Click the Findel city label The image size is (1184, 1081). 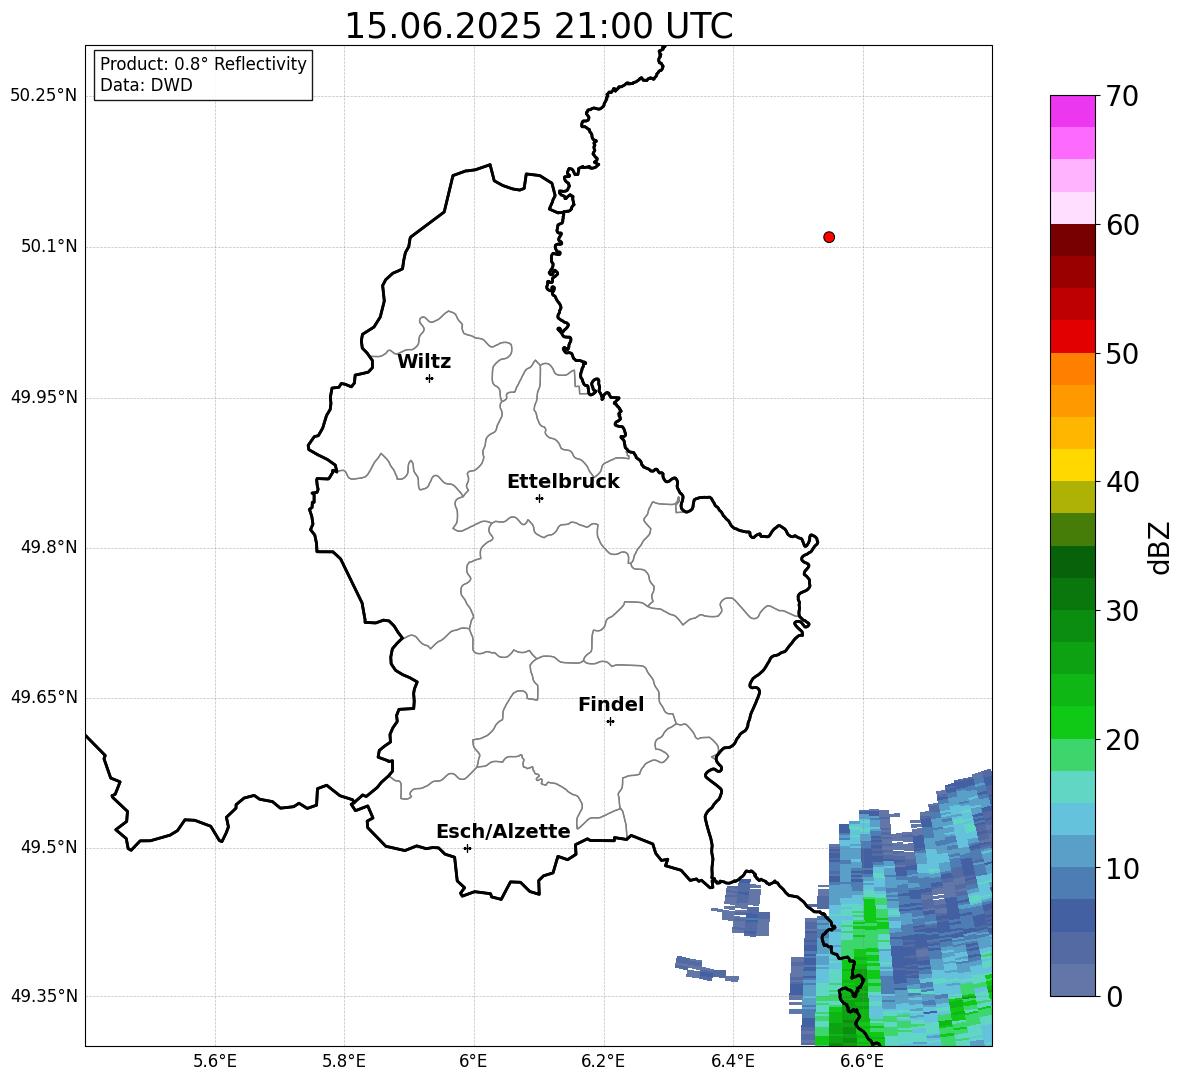611,704
